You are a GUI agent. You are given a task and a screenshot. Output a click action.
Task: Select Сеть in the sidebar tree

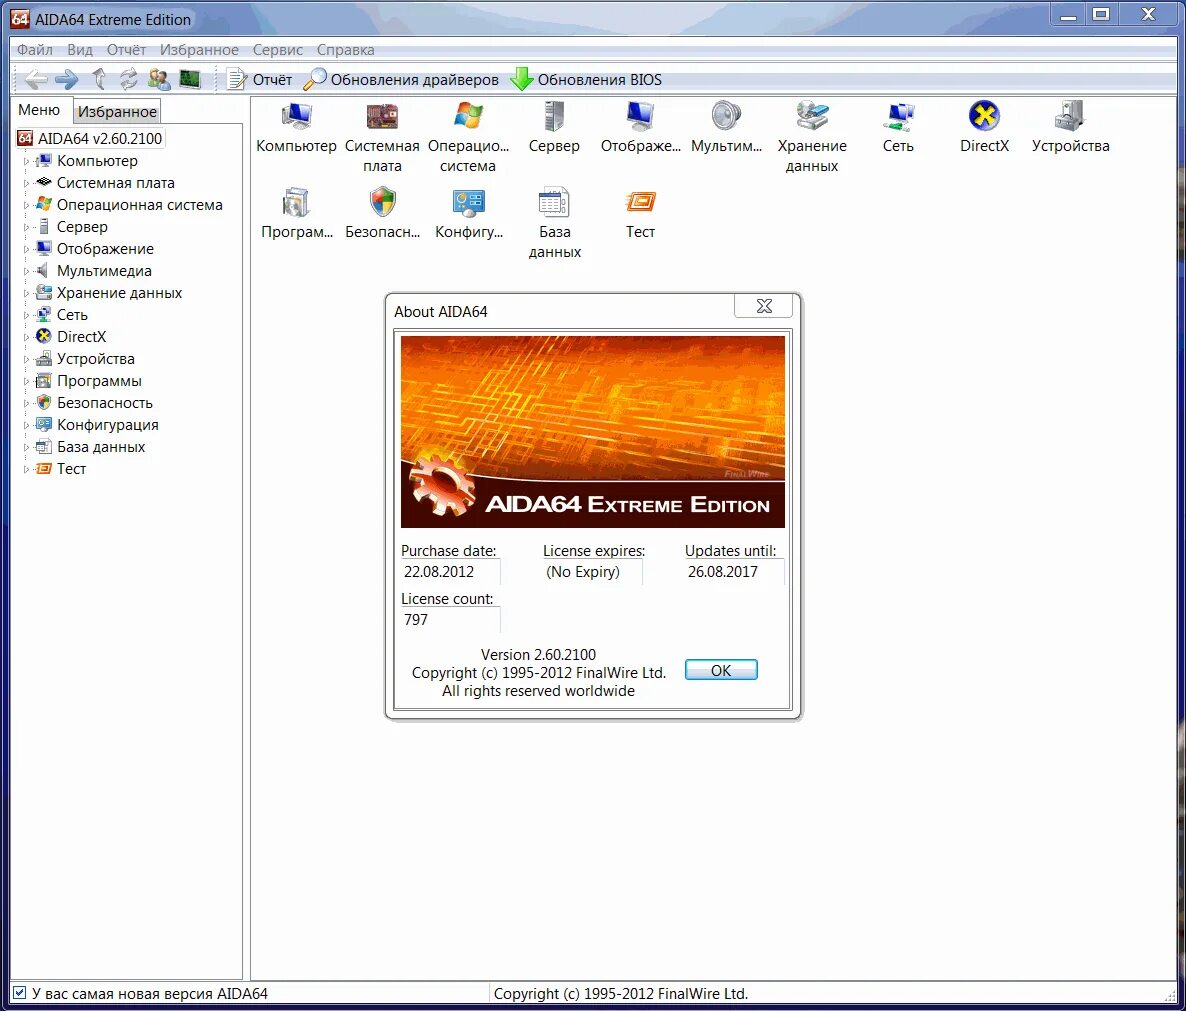72,315
